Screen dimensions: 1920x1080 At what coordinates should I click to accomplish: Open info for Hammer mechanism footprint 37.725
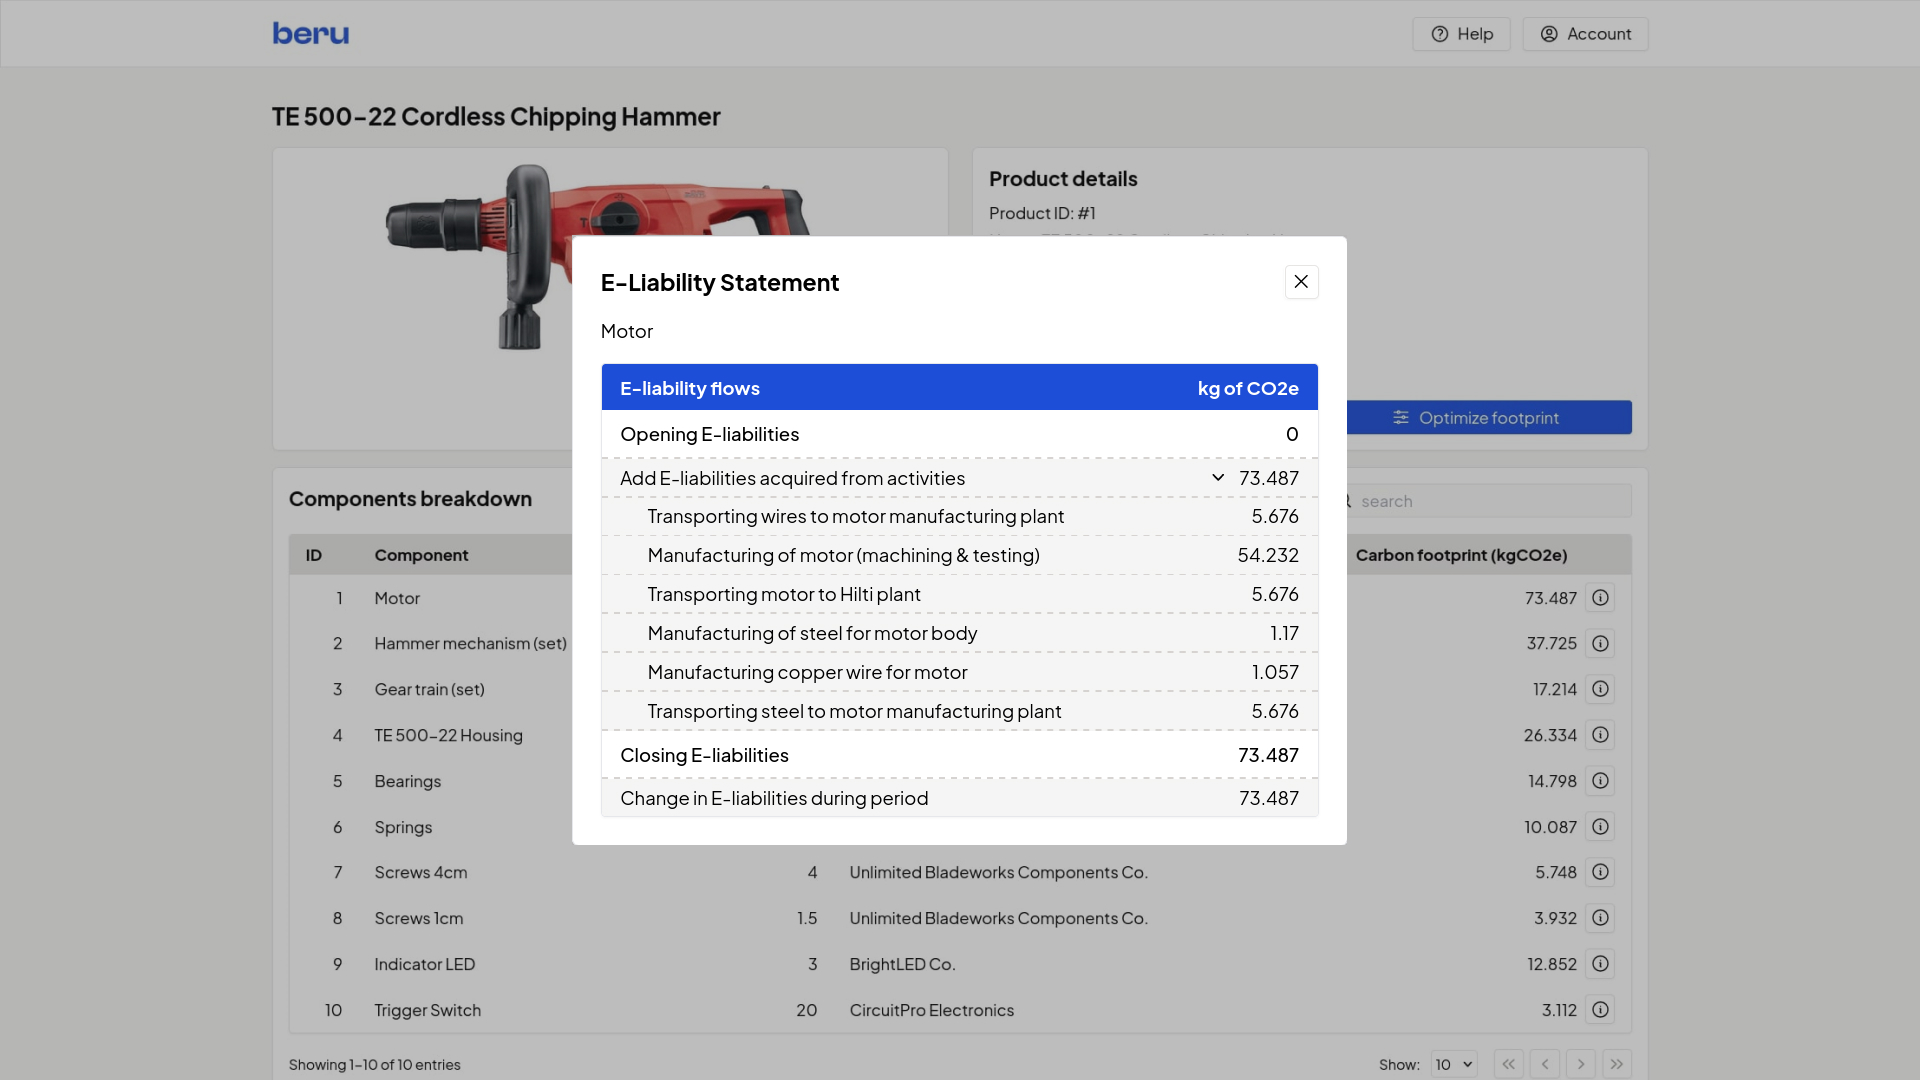click(1600, 644)
